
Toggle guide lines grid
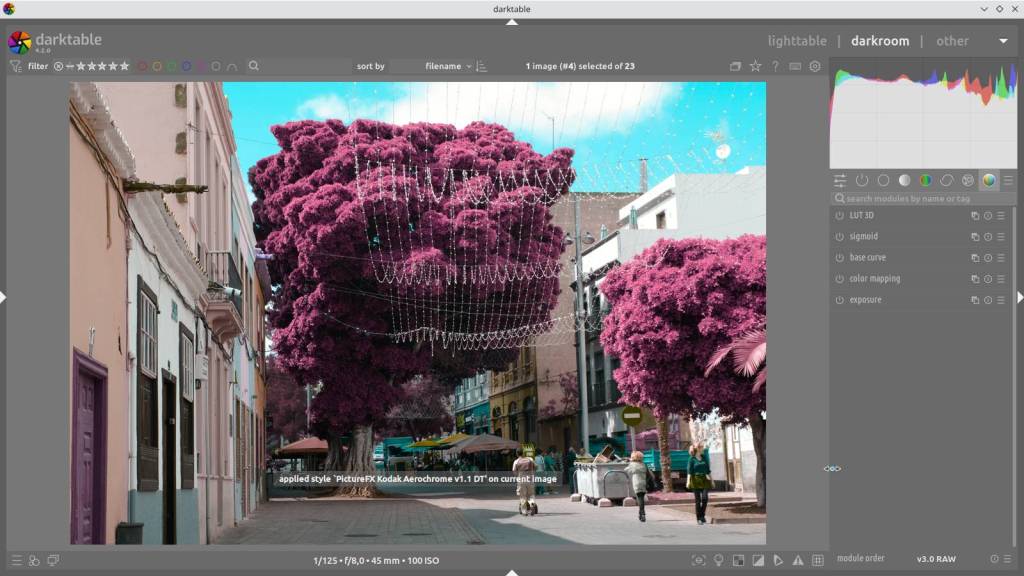(818, 560)
